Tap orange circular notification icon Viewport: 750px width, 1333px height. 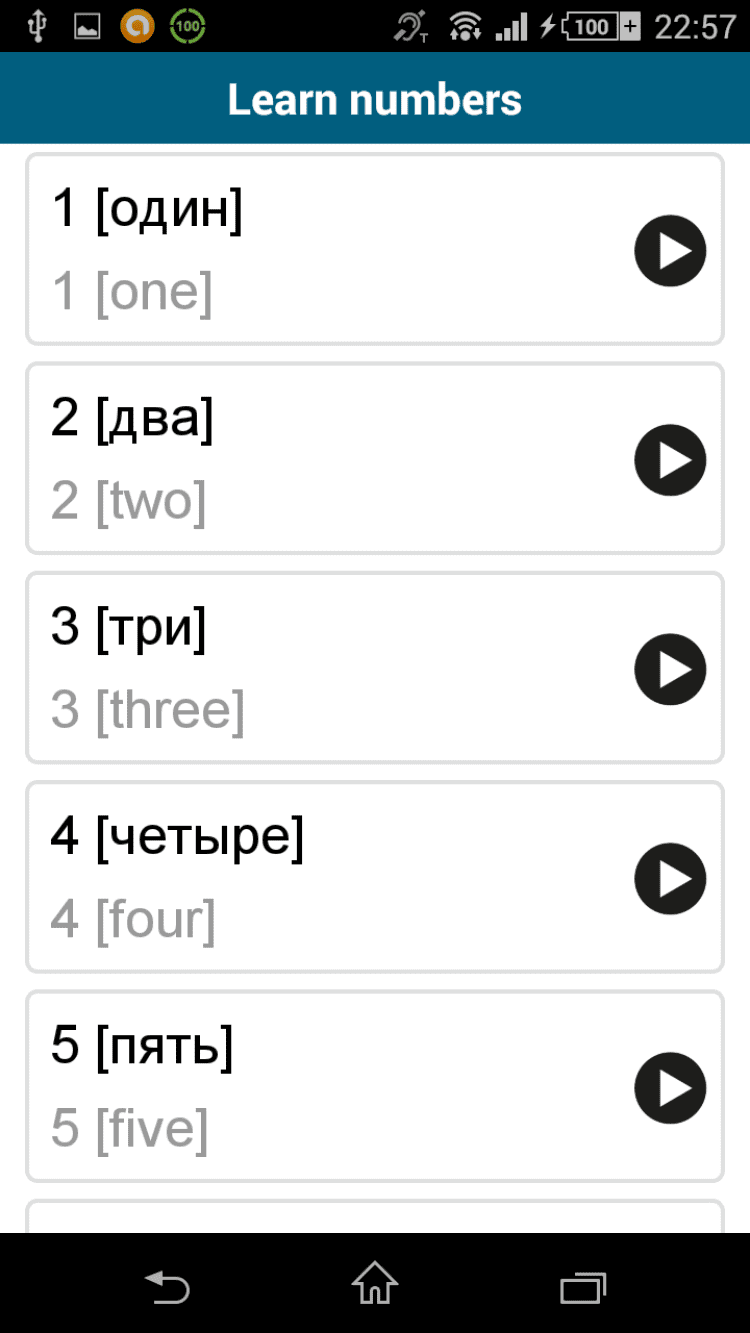pyautogui.click(x=137, y=27)
